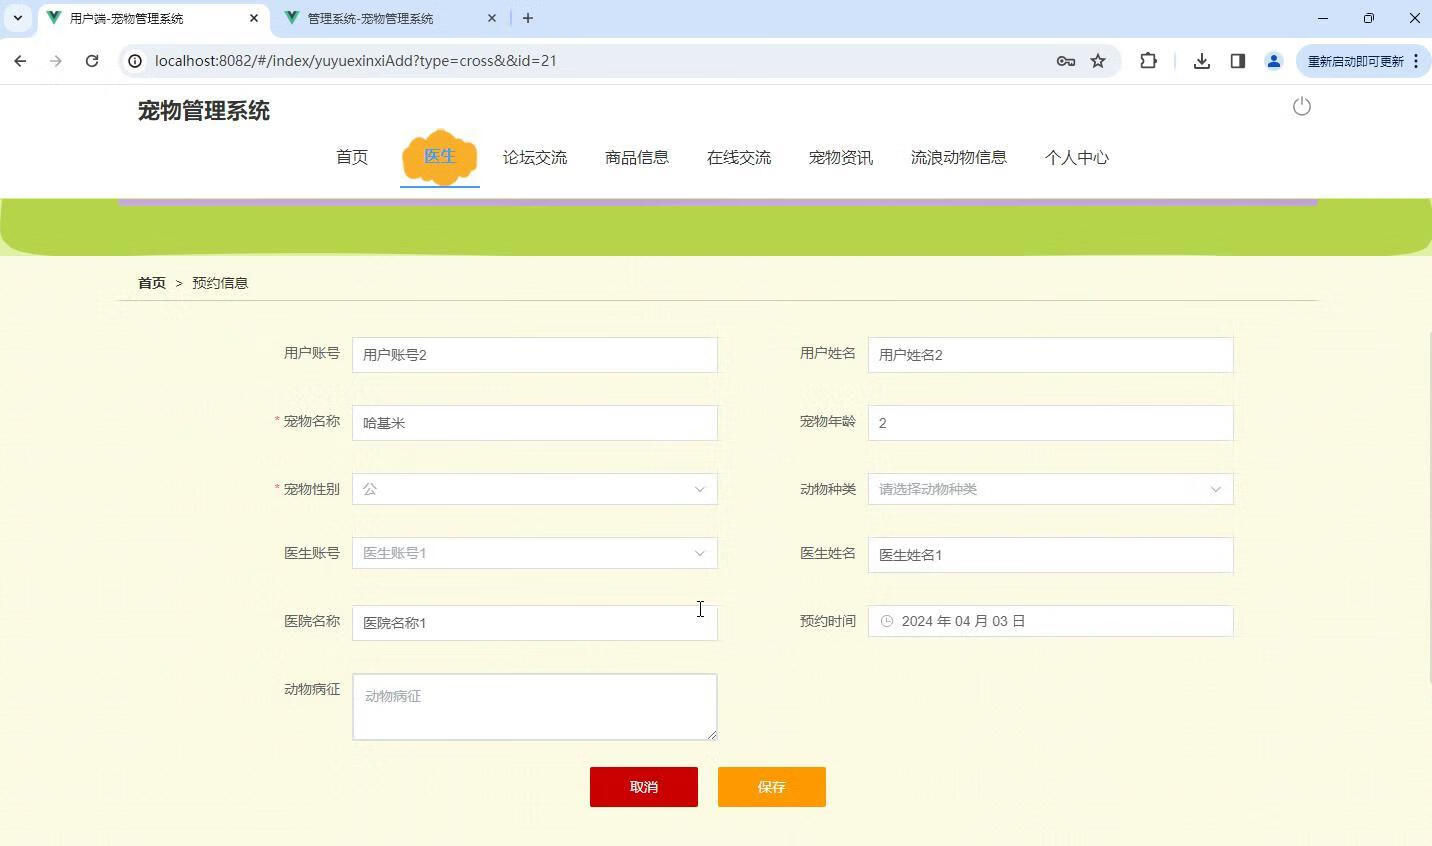Expand the 医生账号 dropdown
Image resolution: width=1432 pixels, height=846 pixels.
tap(535, 553)
